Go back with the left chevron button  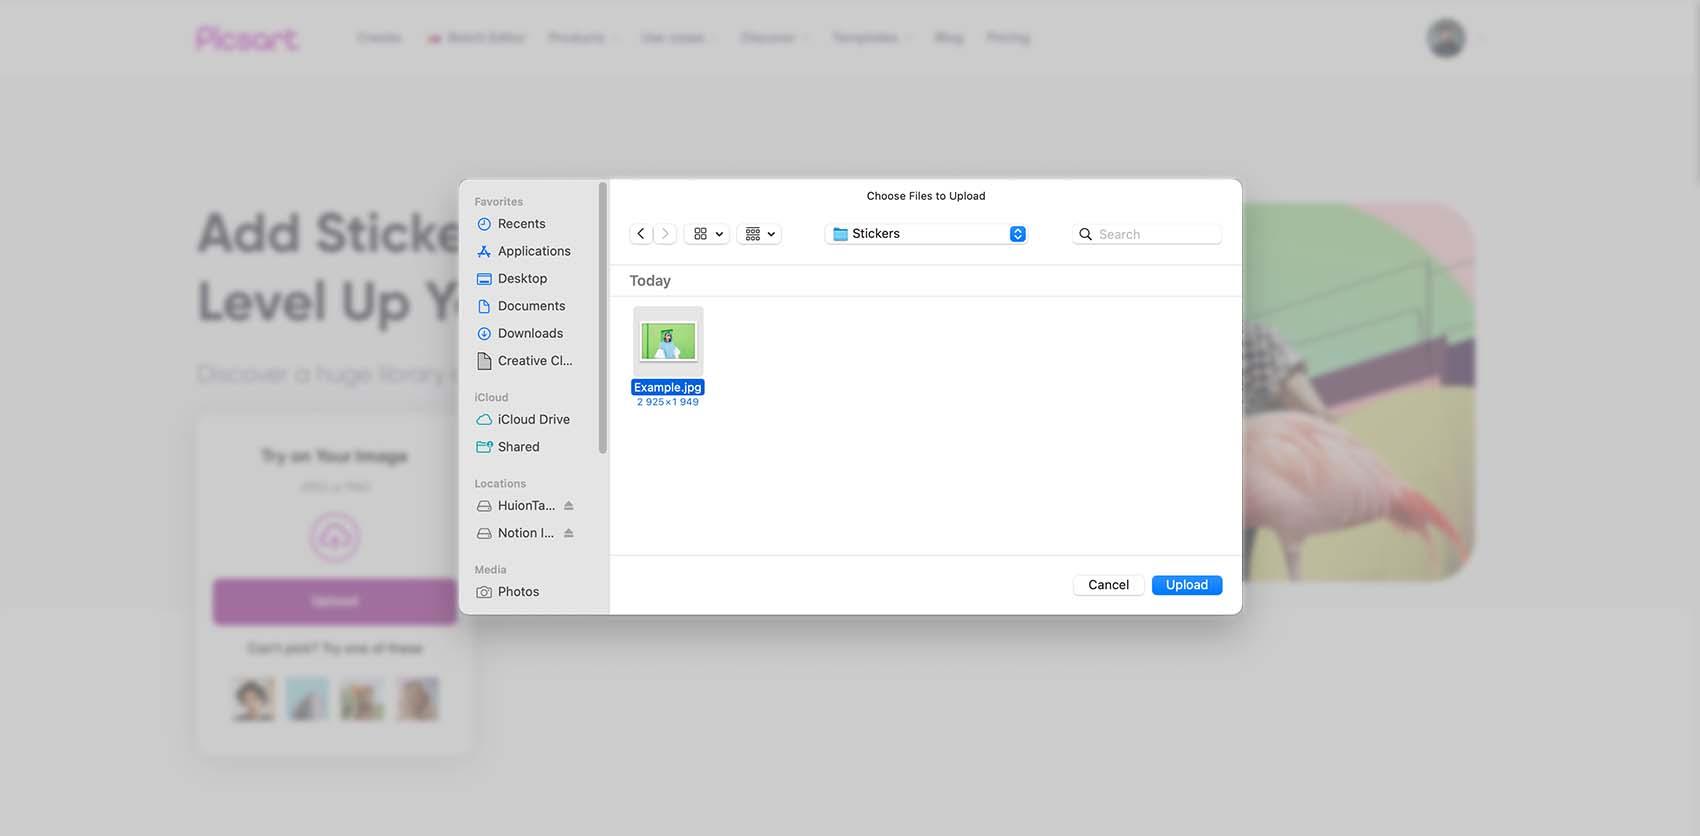coord(641,234)
